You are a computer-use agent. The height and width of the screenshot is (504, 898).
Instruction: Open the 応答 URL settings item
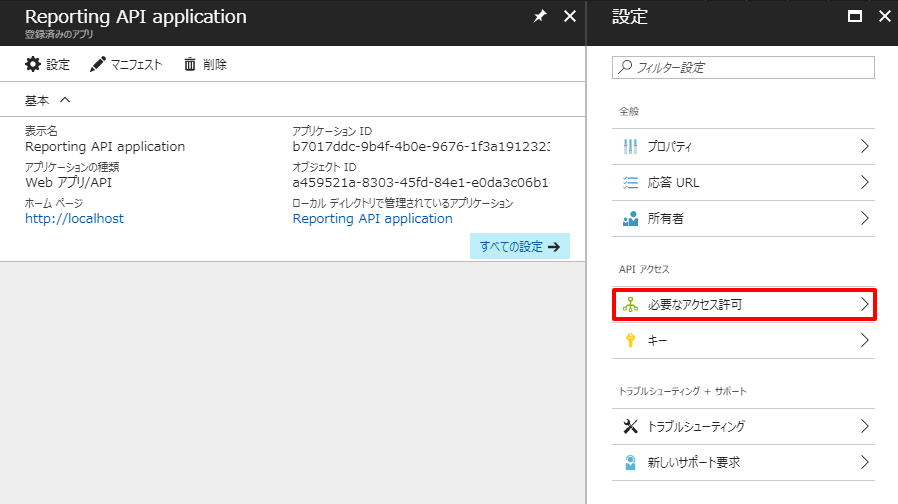point(743,183)
